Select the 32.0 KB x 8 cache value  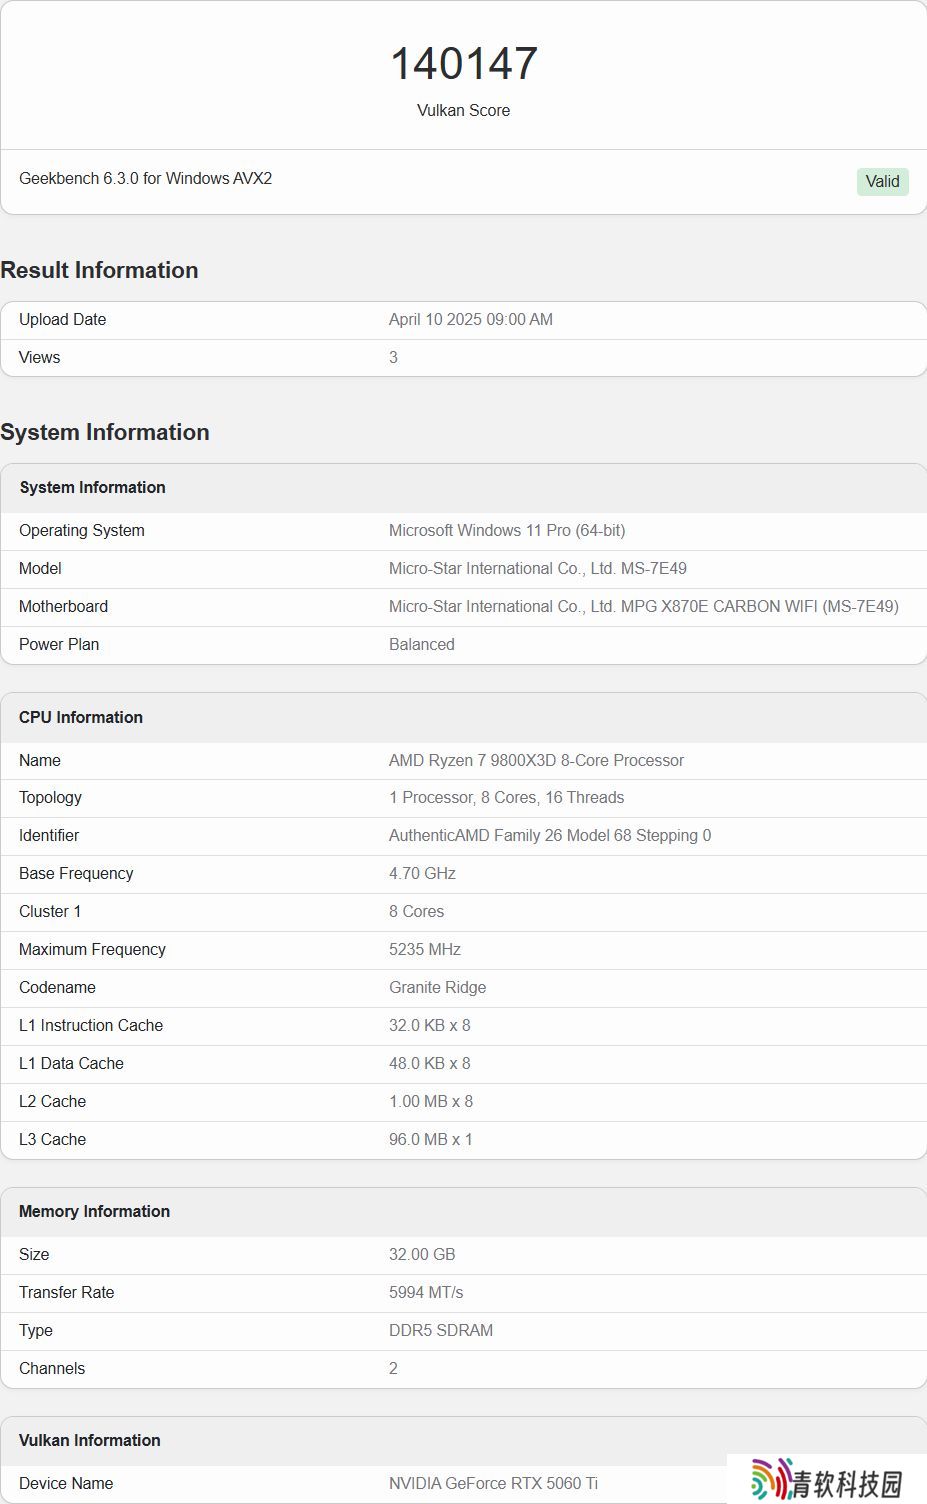click(430, 1026)
